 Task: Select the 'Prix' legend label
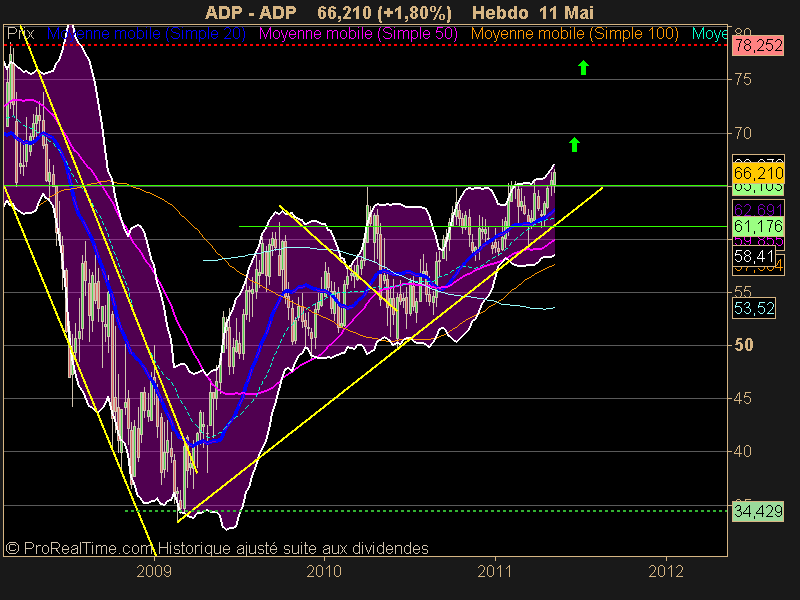coord(20,34)
